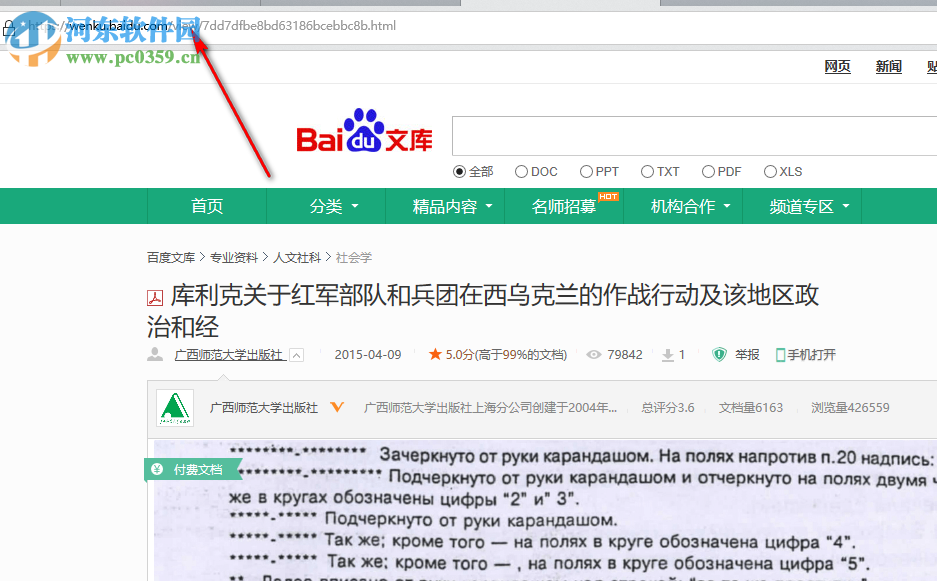Click 专业资料 breadcrumb link
The image size is (937, 581).
pyautogui.click(x=234, y=258)
